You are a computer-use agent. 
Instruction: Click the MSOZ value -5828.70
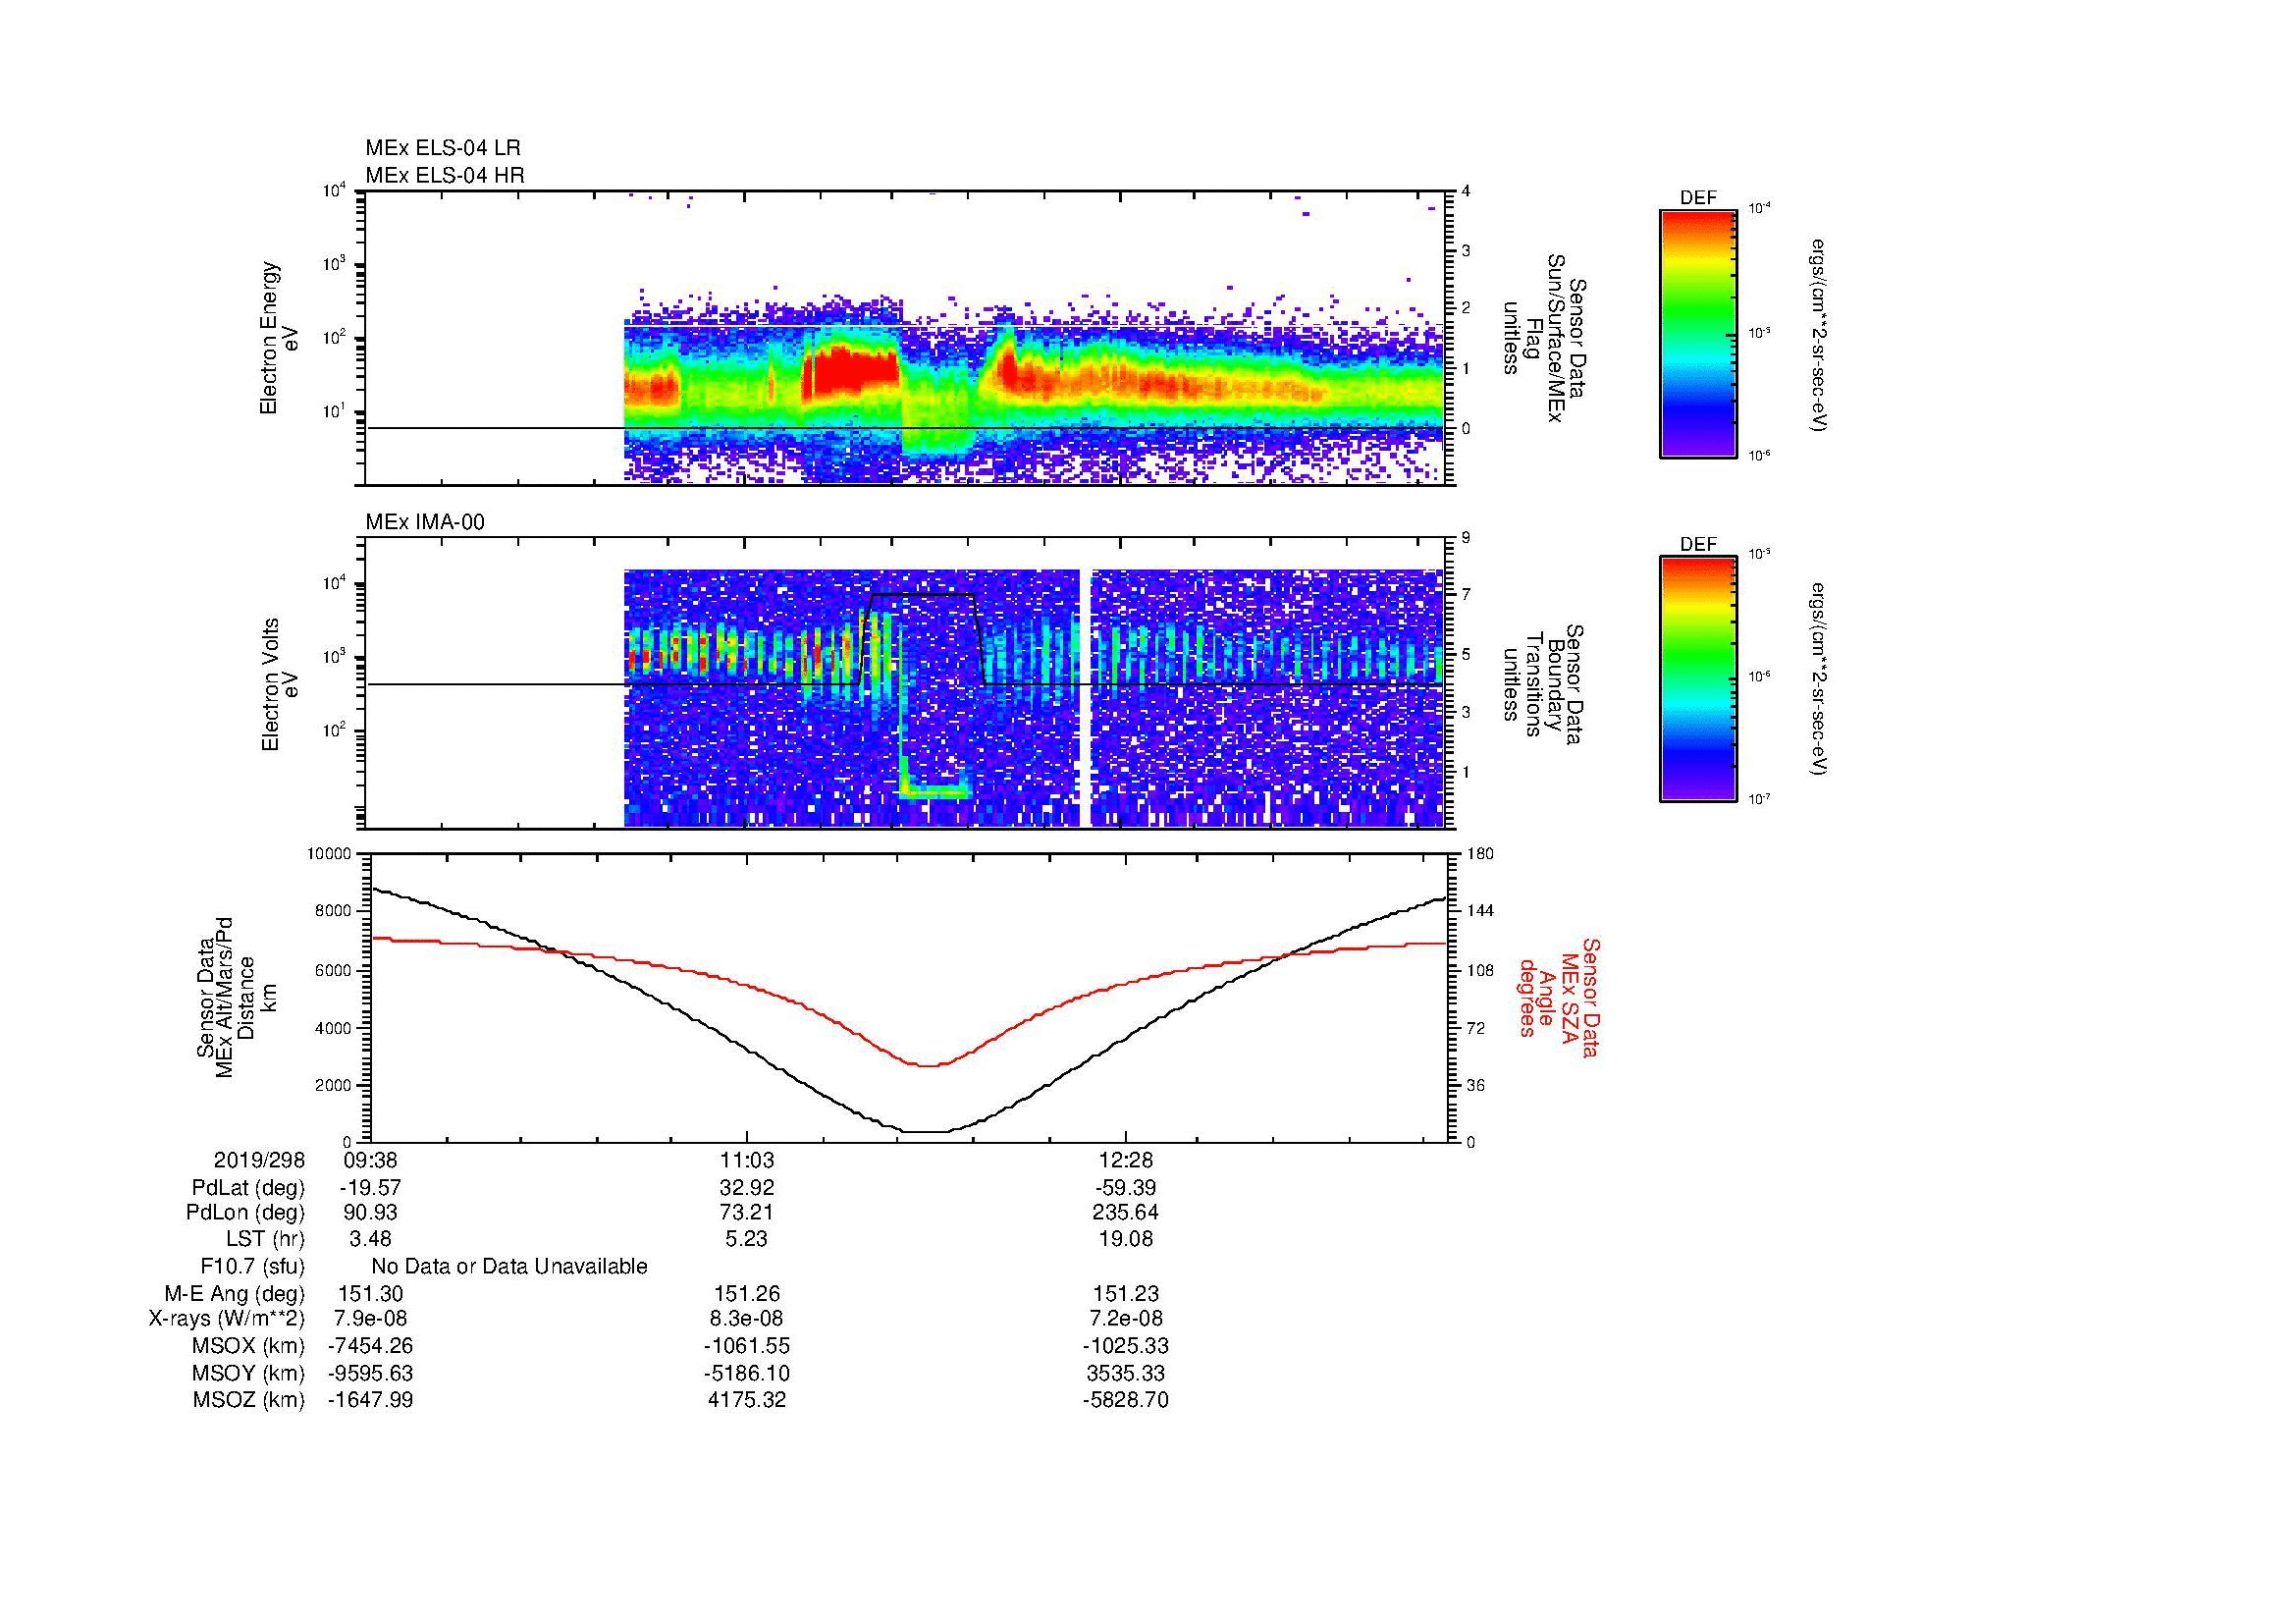[1126, 1400]
